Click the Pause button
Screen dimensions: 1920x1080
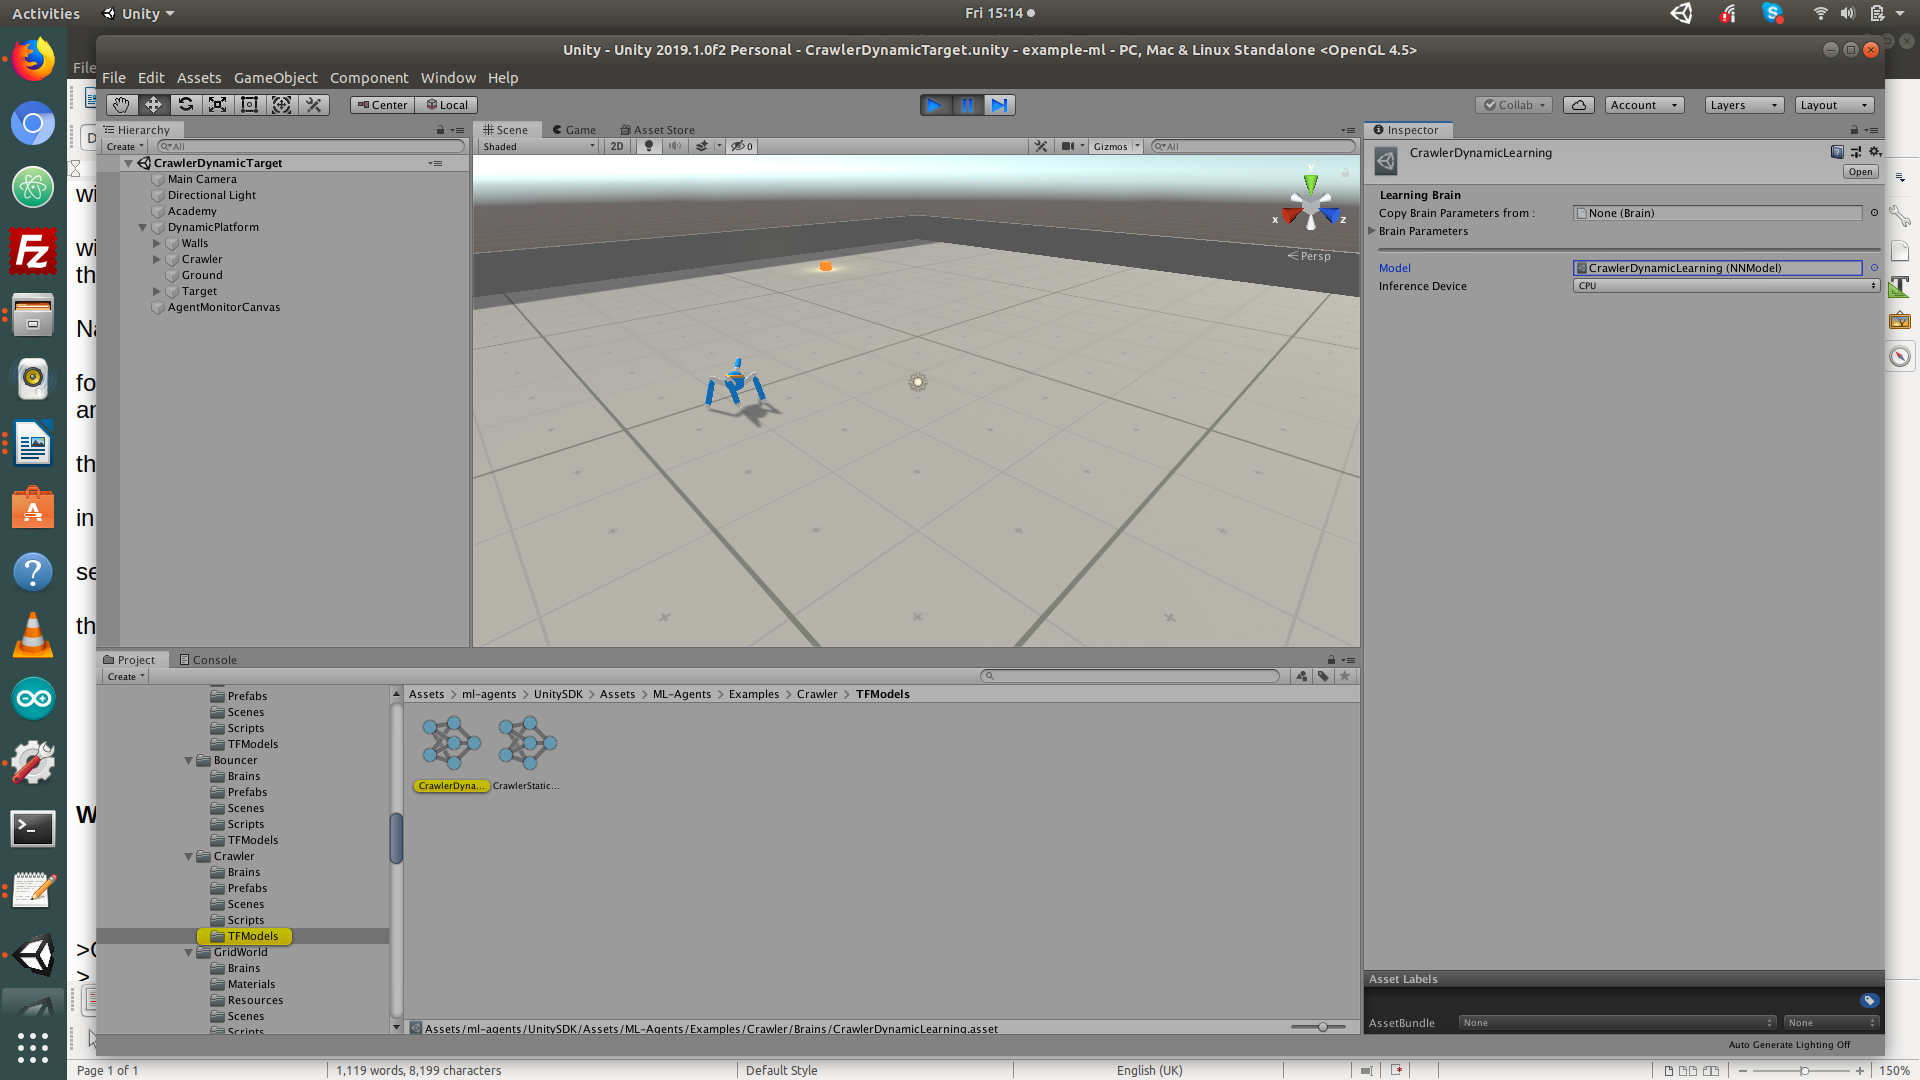point(967,105)
